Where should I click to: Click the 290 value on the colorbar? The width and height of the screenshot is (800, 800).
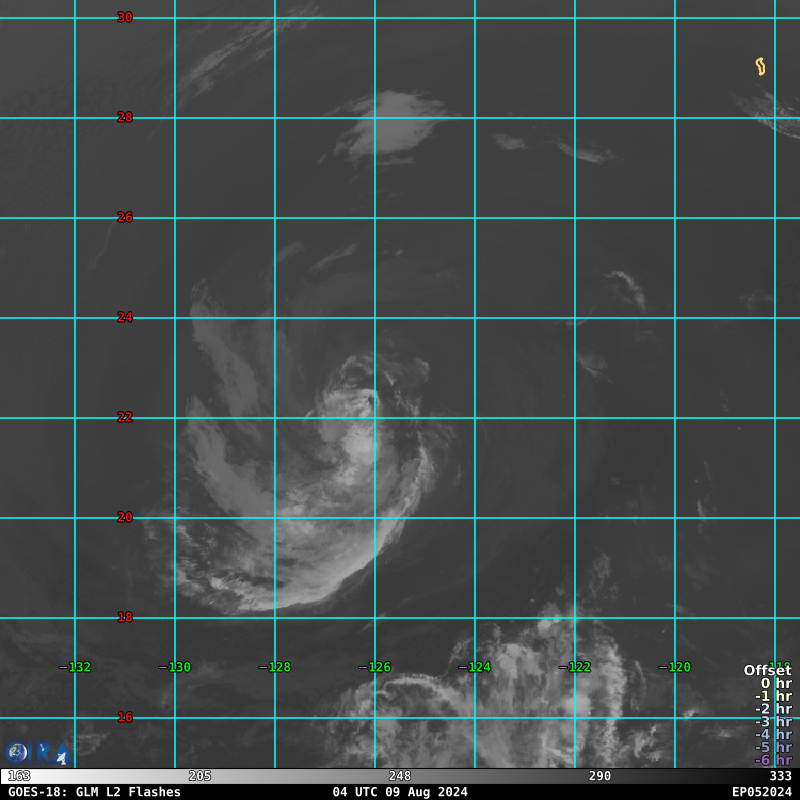pos(600,776)
